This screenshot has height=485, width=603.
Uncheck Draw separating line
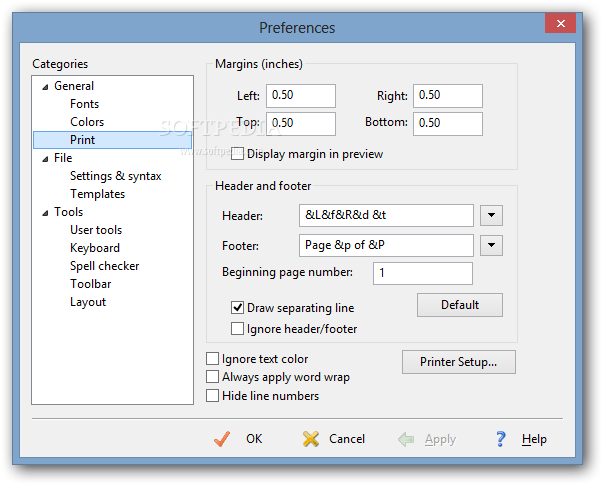click(238, 308)
